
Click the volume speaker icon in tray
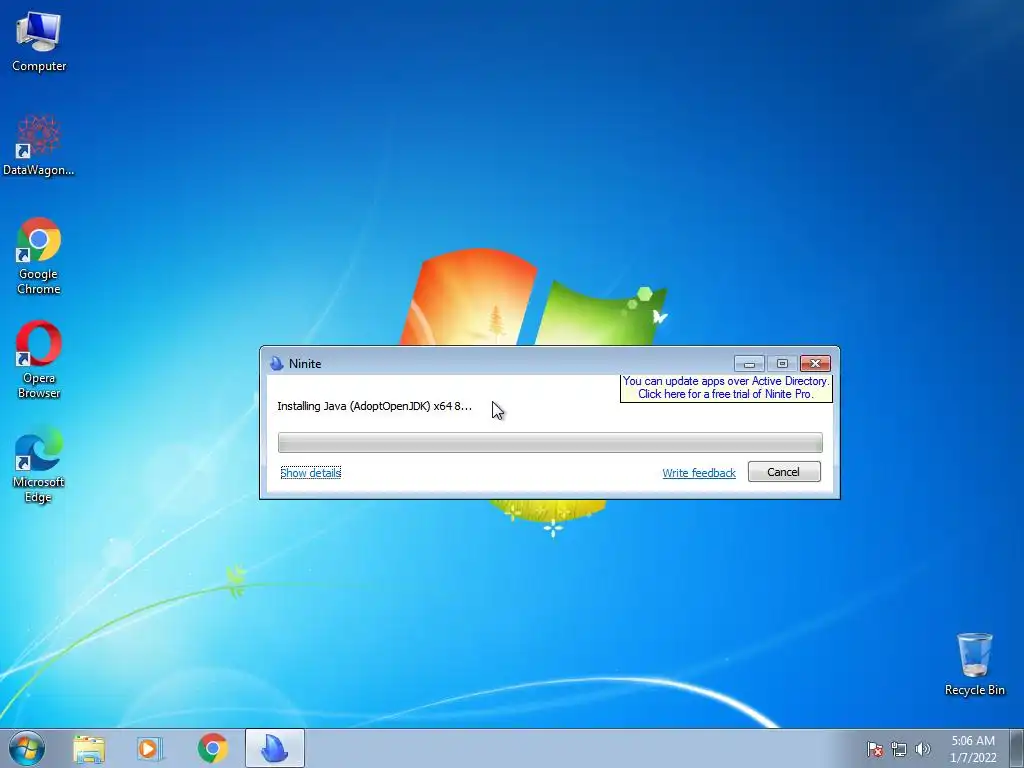pyautogui.click(x=922, y=749)
